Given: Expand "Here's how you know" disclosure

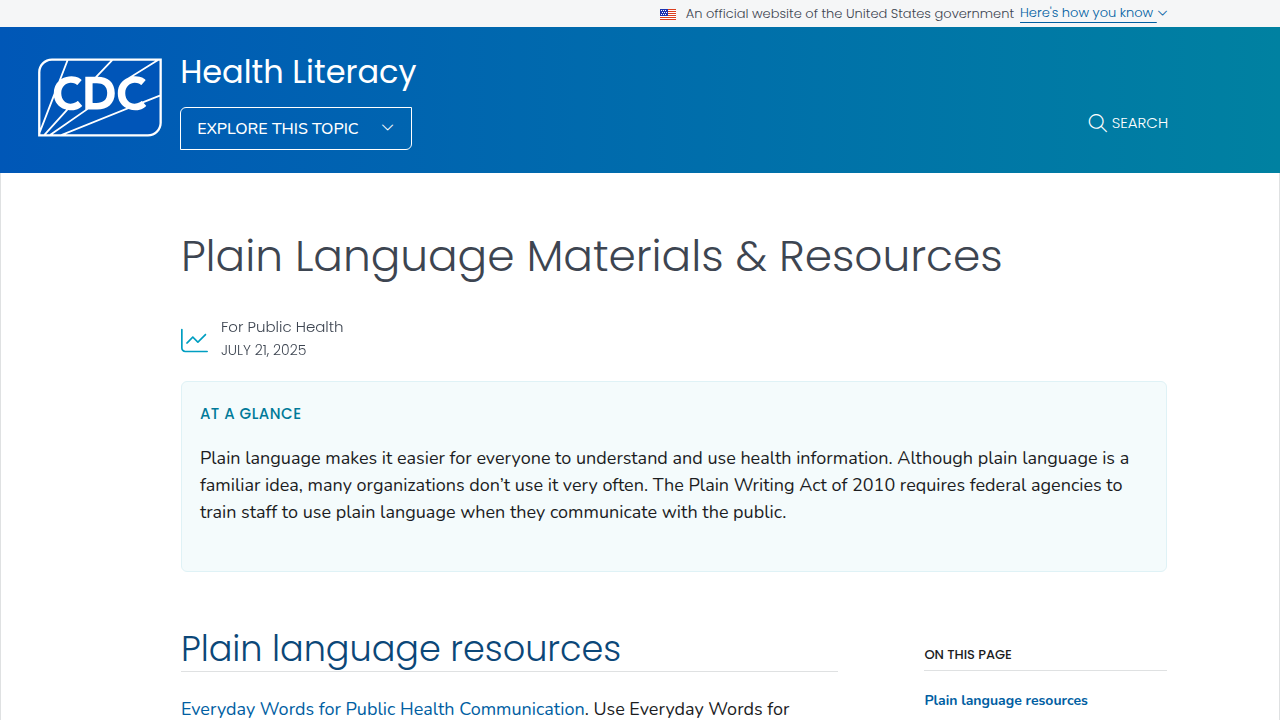Looking at the screenshot, I should coord(1093,13).
